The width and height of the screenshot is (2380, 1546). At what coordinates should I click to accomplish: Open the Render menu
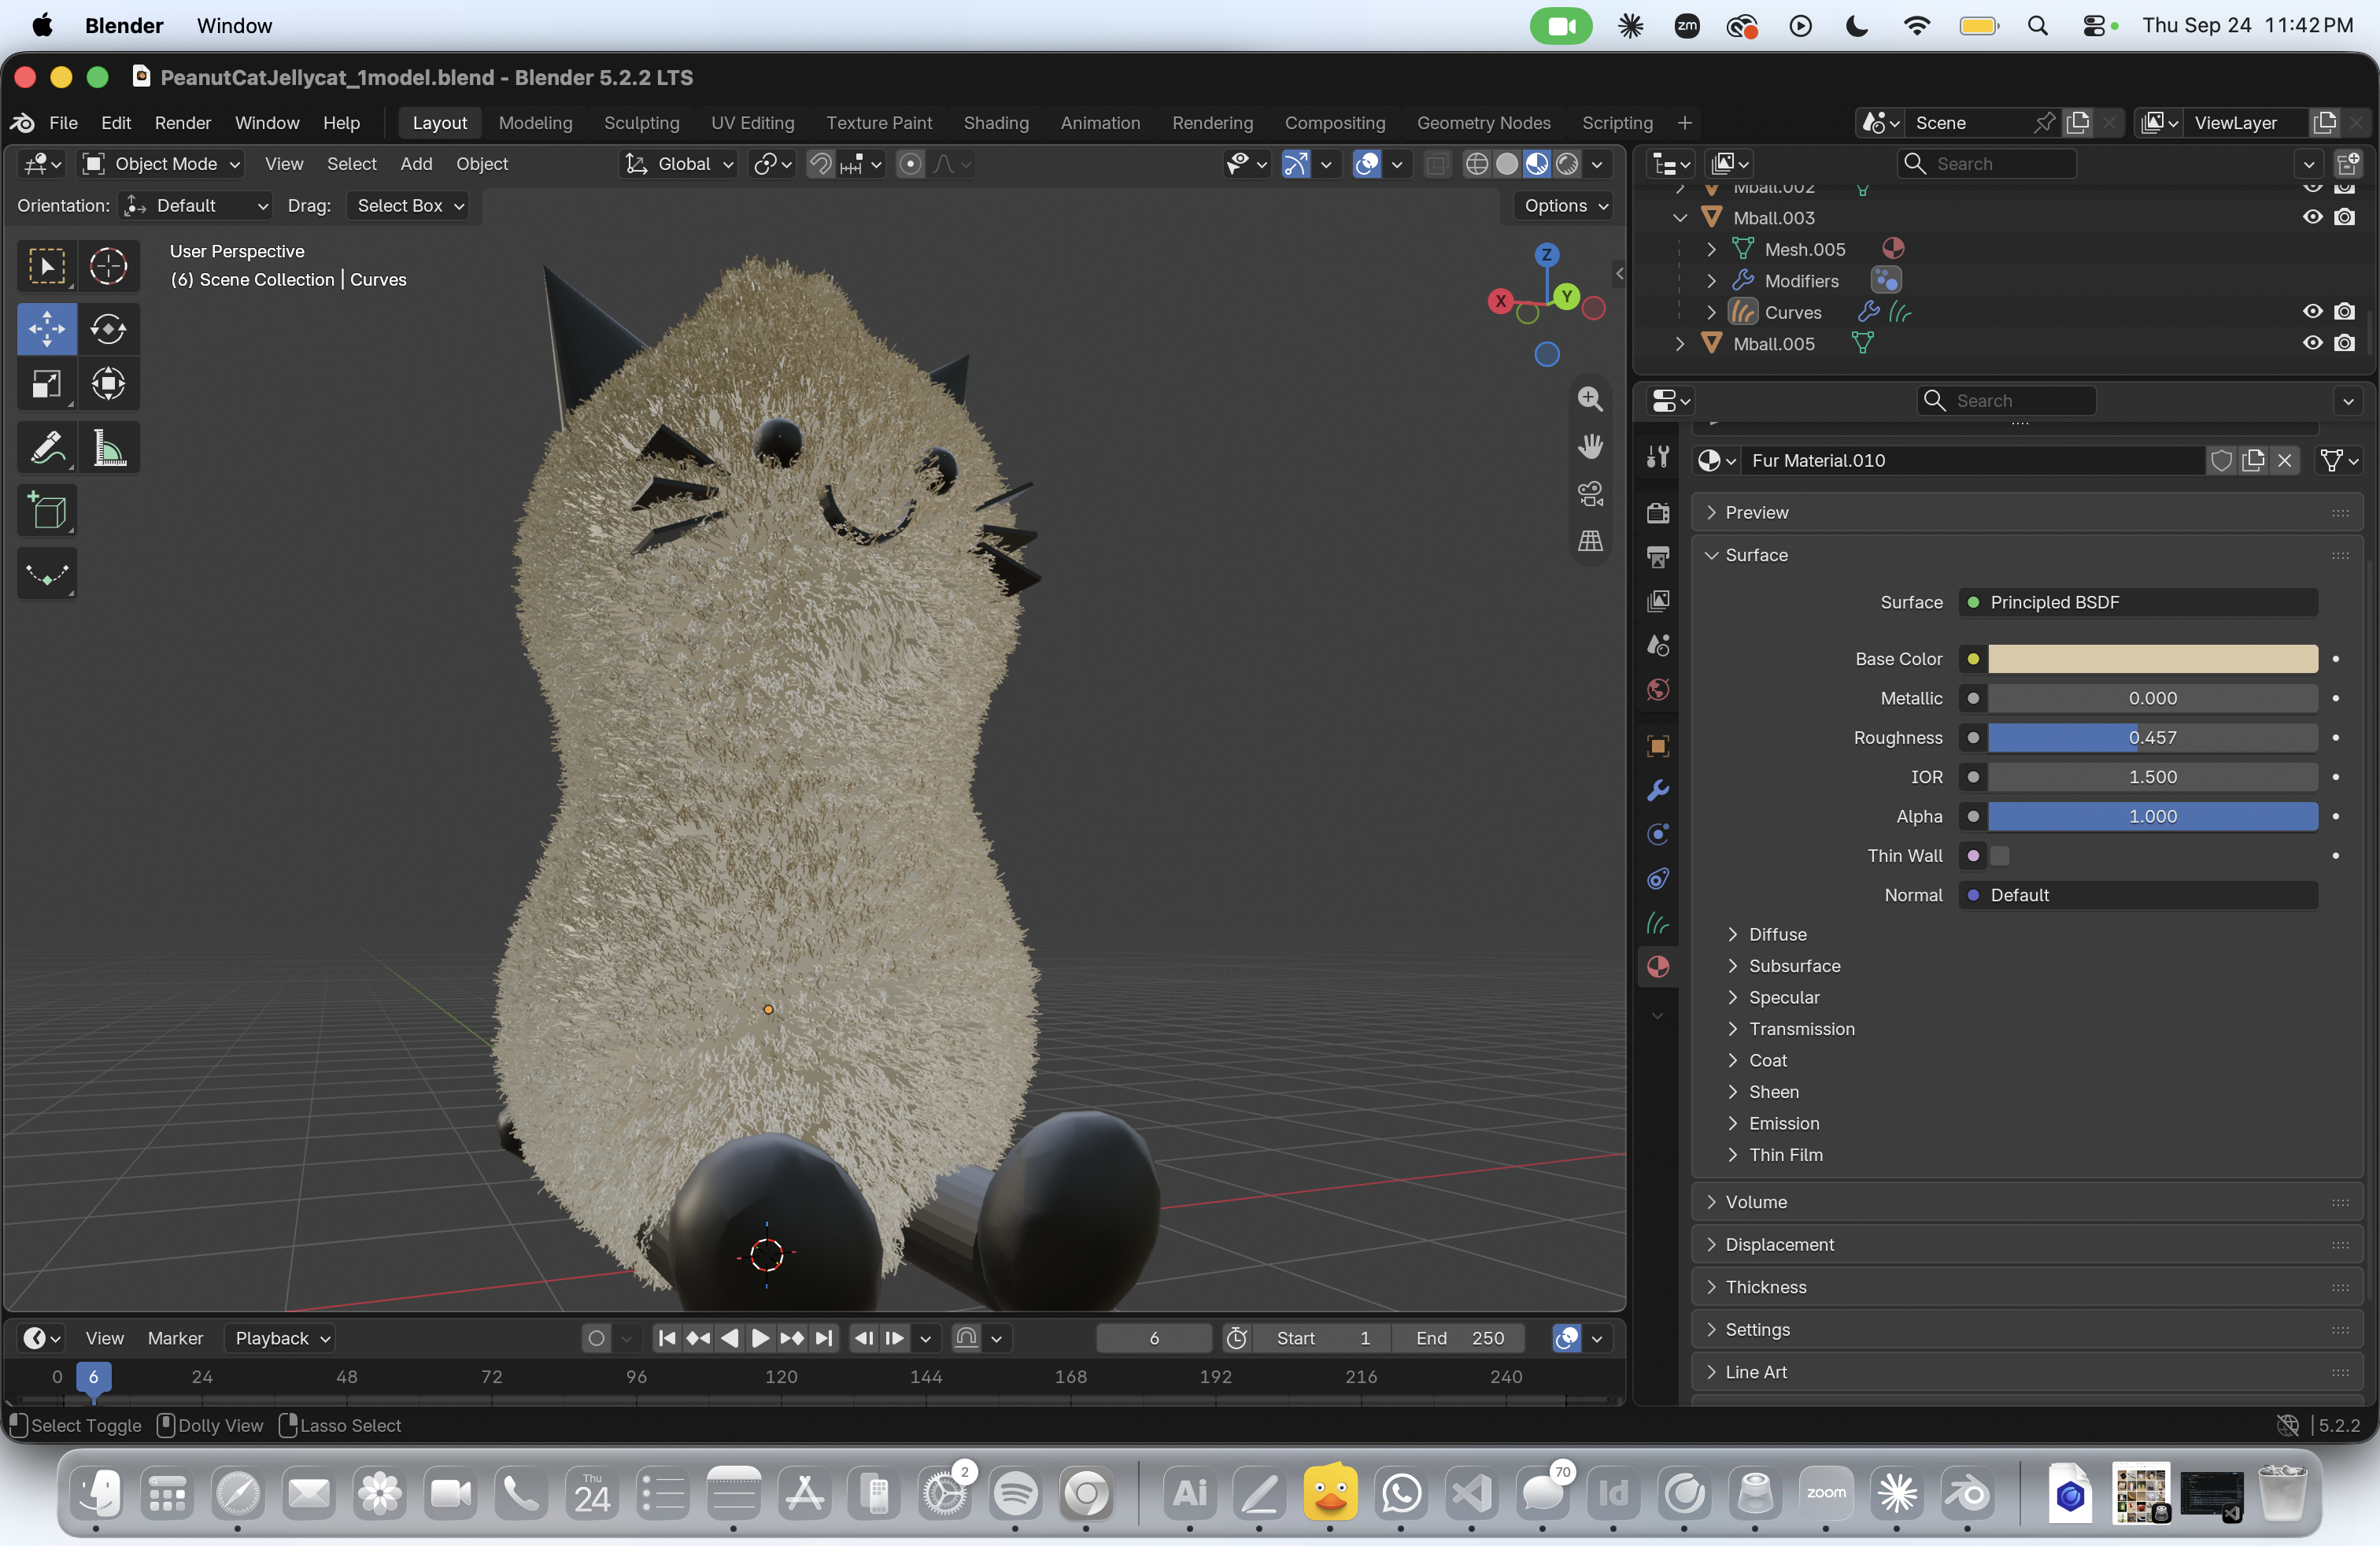[x=182, y=123]
